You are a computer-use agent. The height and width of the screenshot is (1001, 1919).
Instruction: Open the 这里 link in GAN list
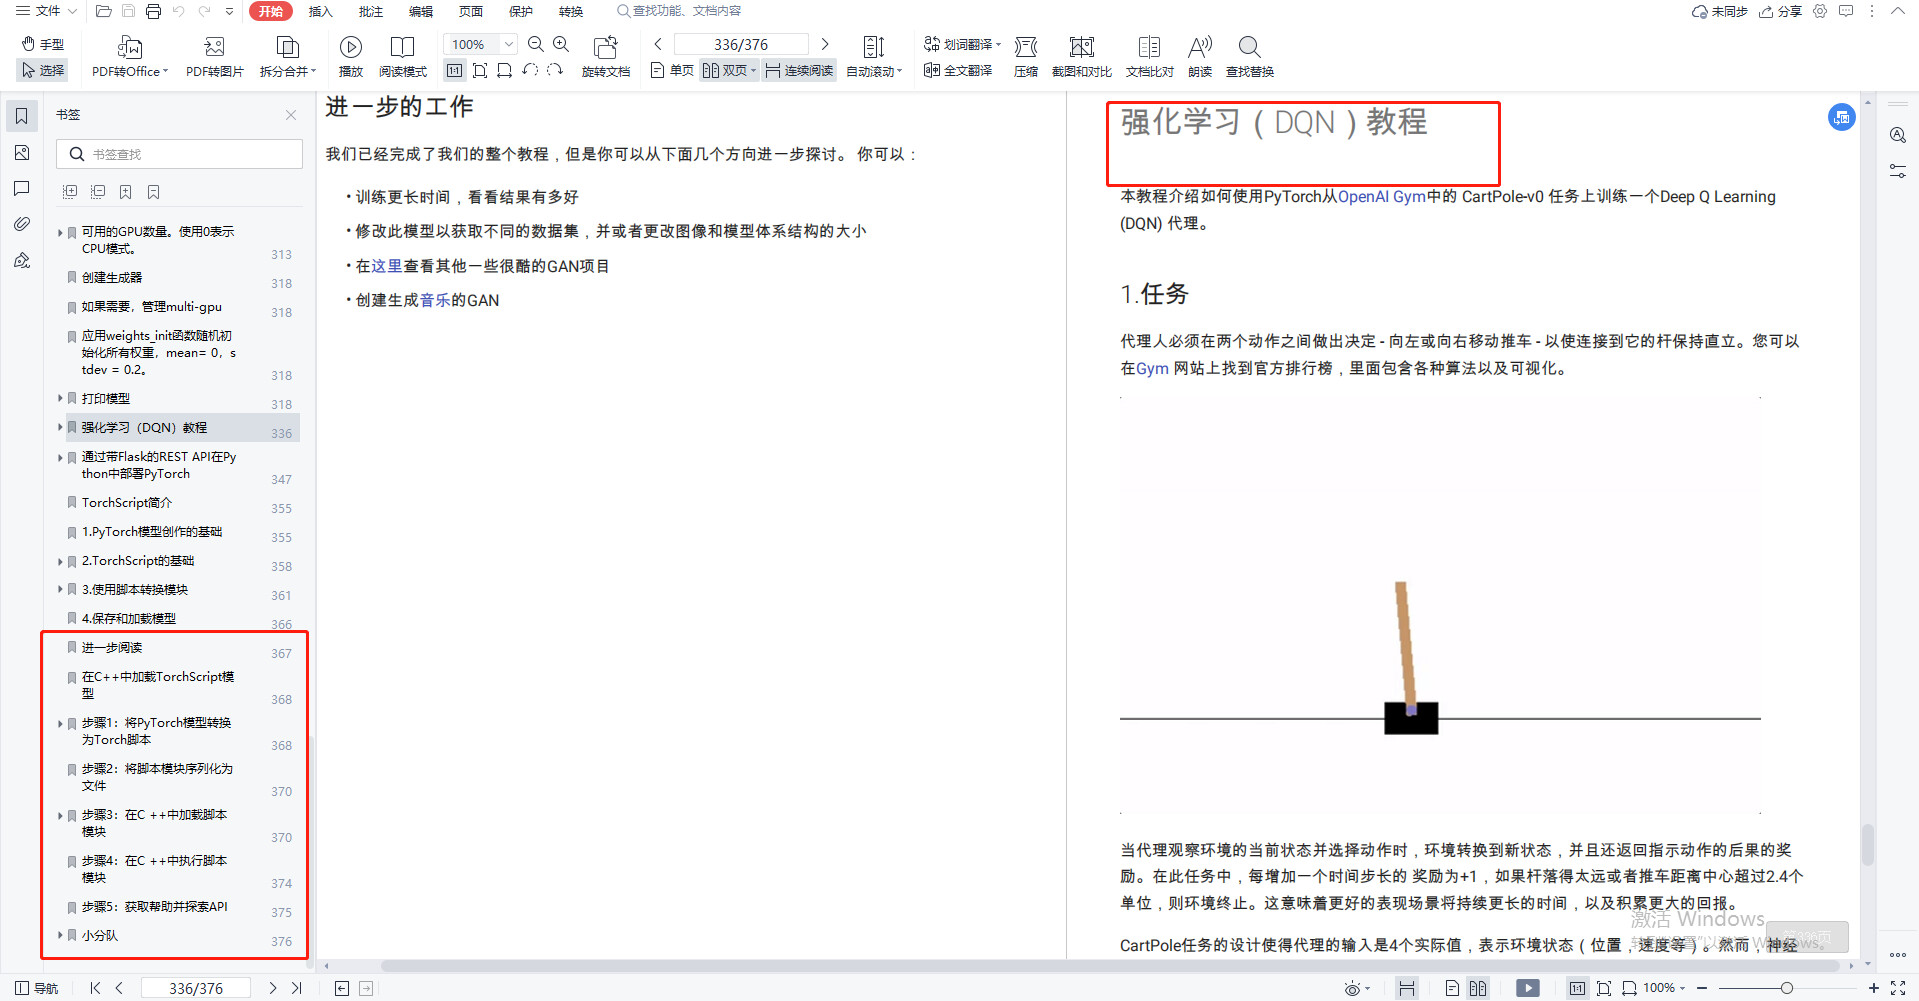(387, 266)
